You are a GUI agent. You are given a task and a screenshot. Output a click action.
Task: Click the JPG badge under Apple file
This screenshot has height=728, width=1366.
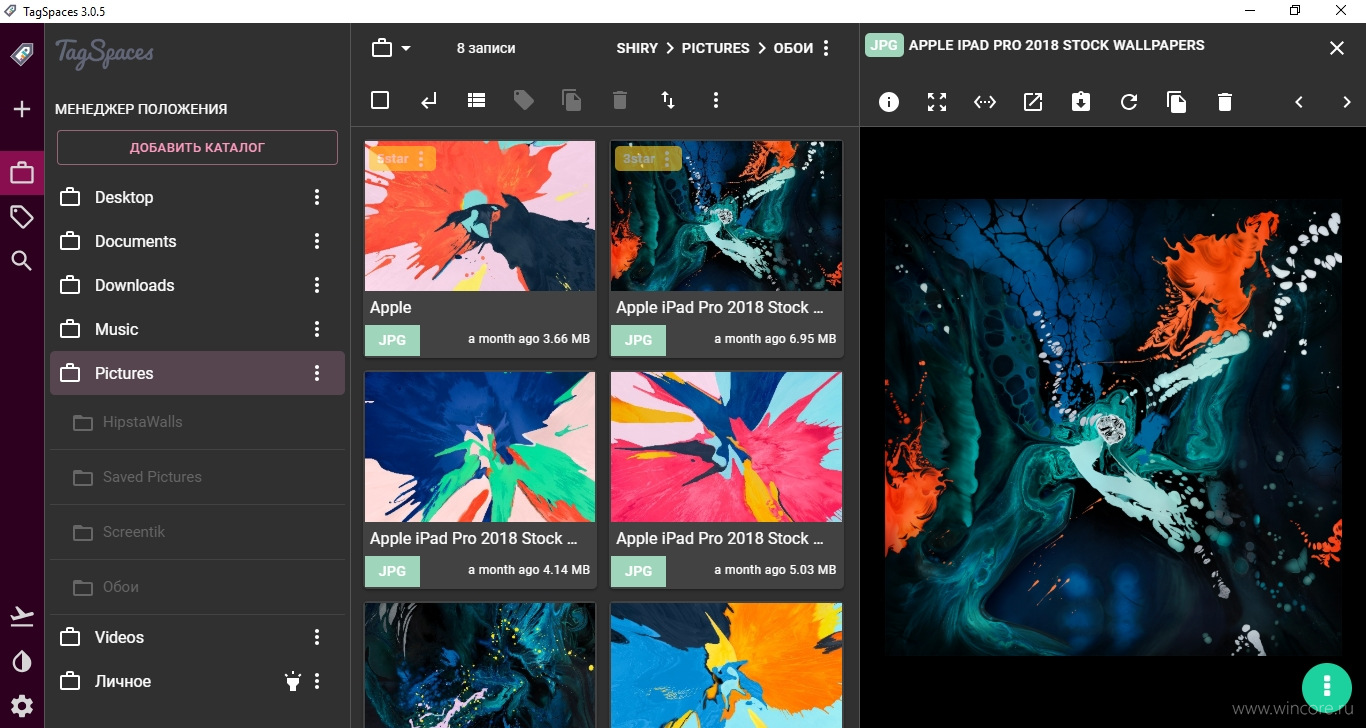click(x=393, y=340)
